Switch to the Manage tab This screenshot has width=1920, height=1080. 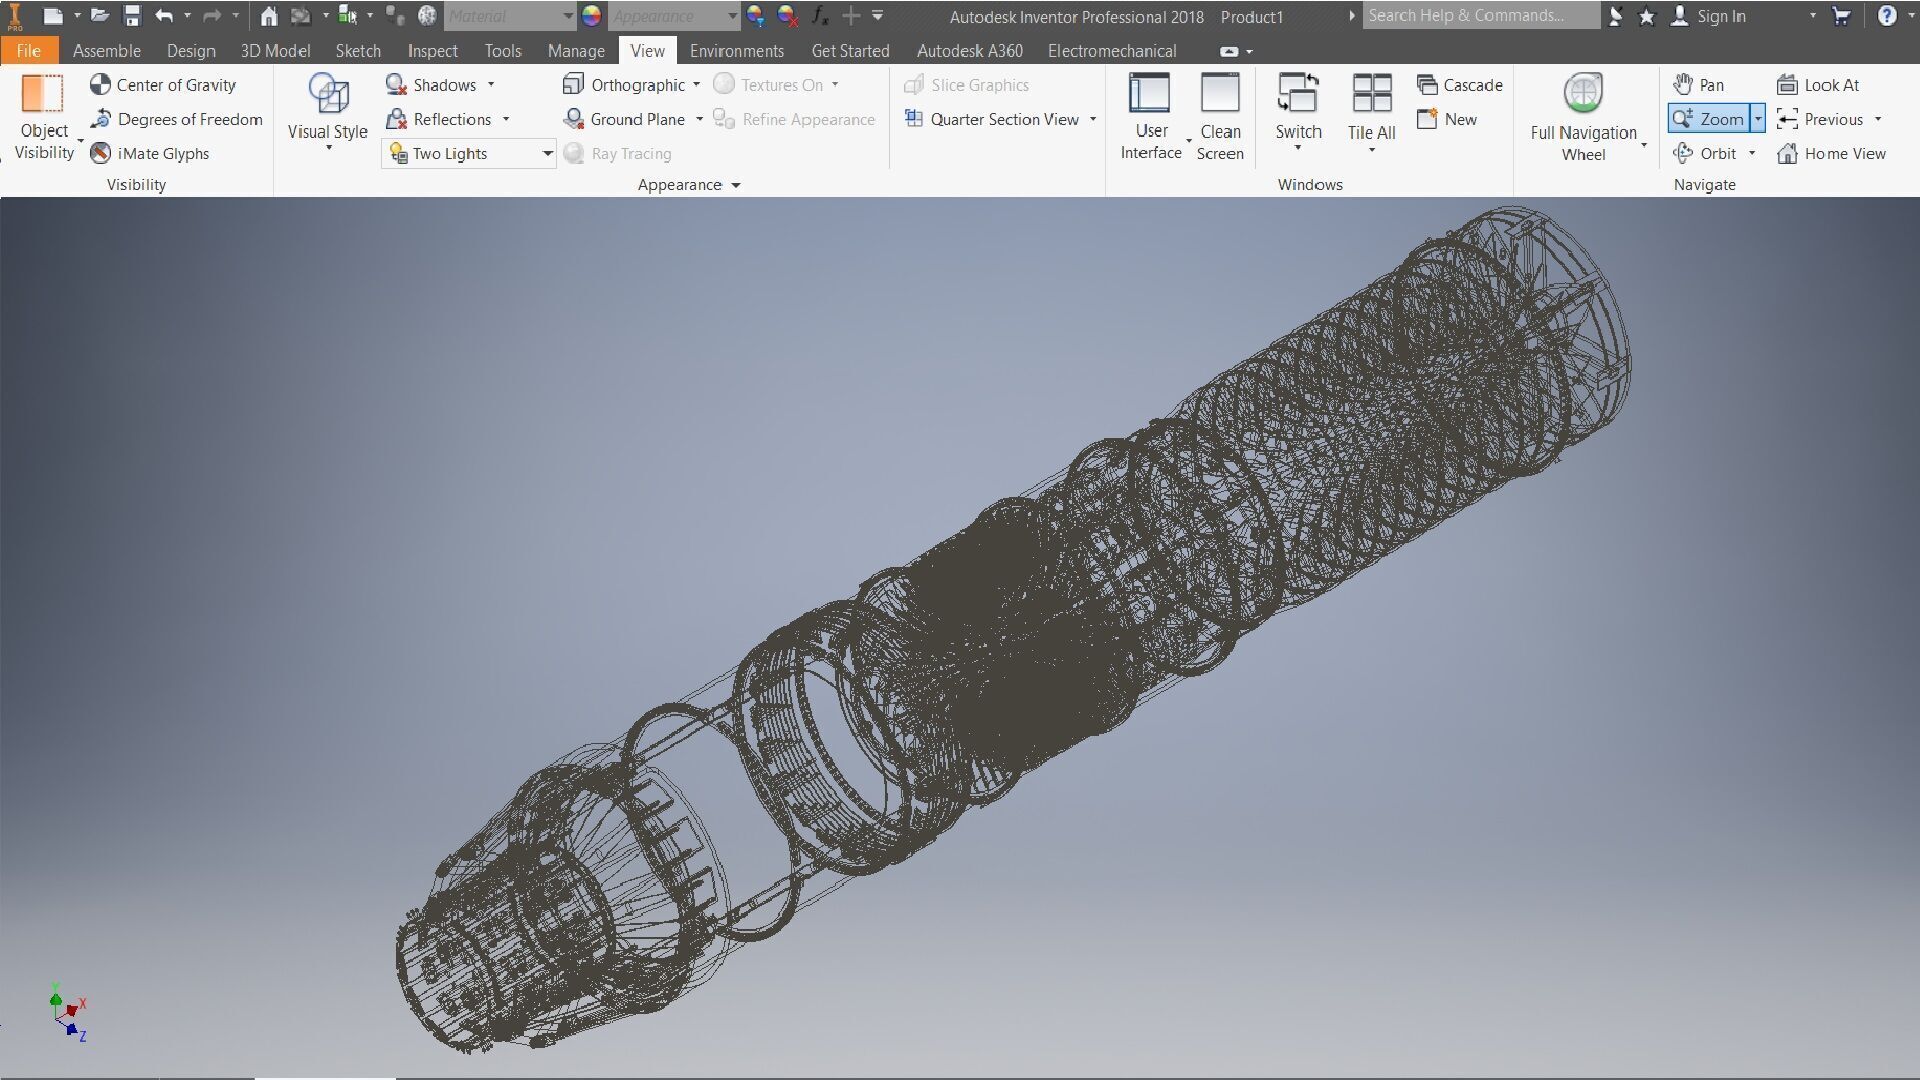pyautogui.click(x=576, y=50)
